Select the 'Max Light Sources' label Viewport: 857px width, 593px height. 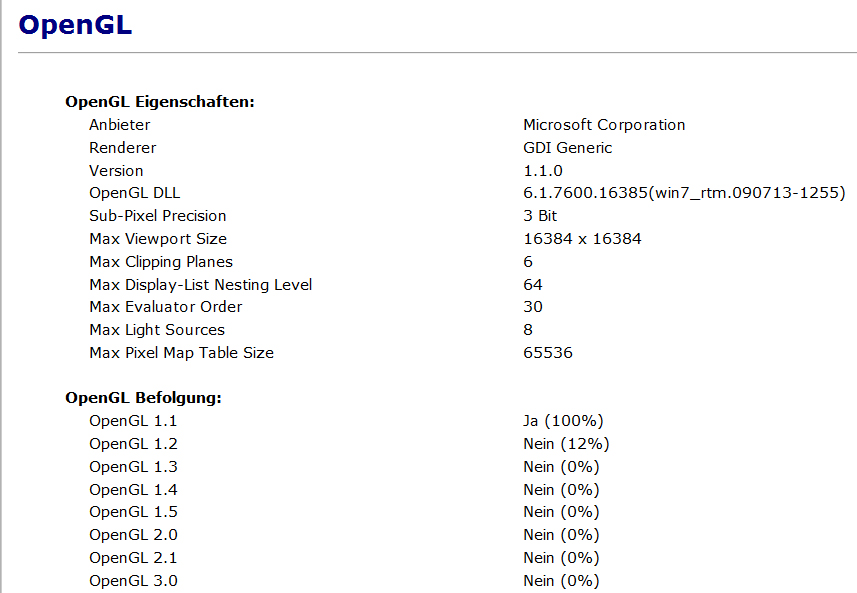tap(157, 330)
